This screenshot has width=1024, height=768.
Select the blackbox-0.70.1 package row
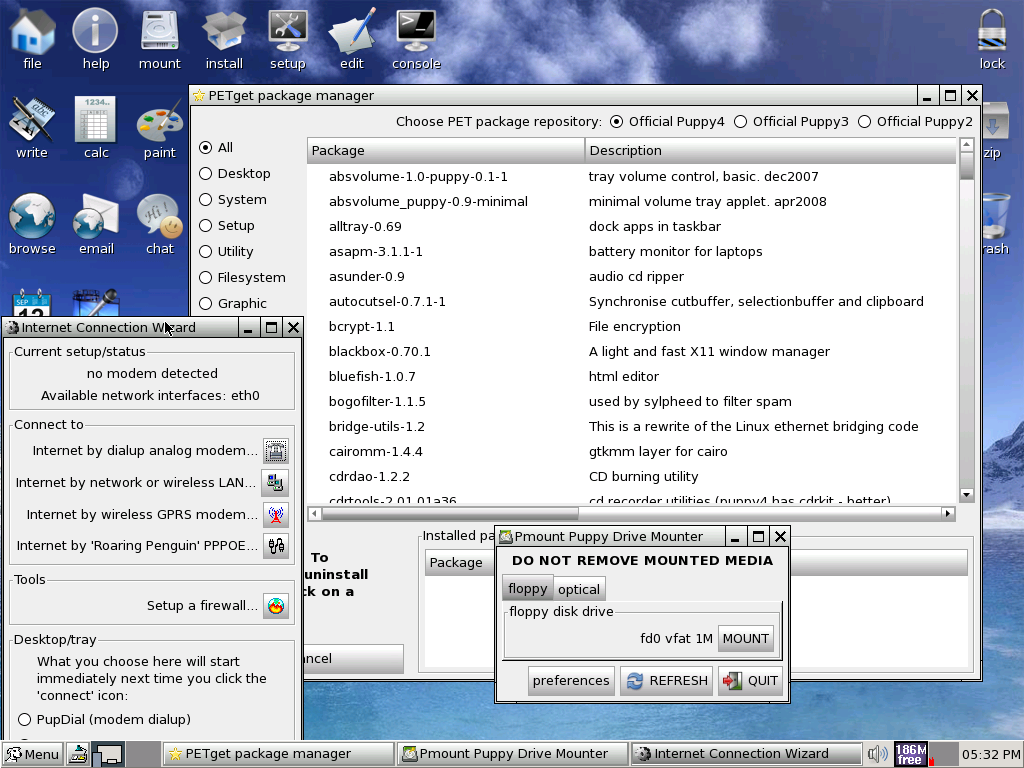point(632,351)
